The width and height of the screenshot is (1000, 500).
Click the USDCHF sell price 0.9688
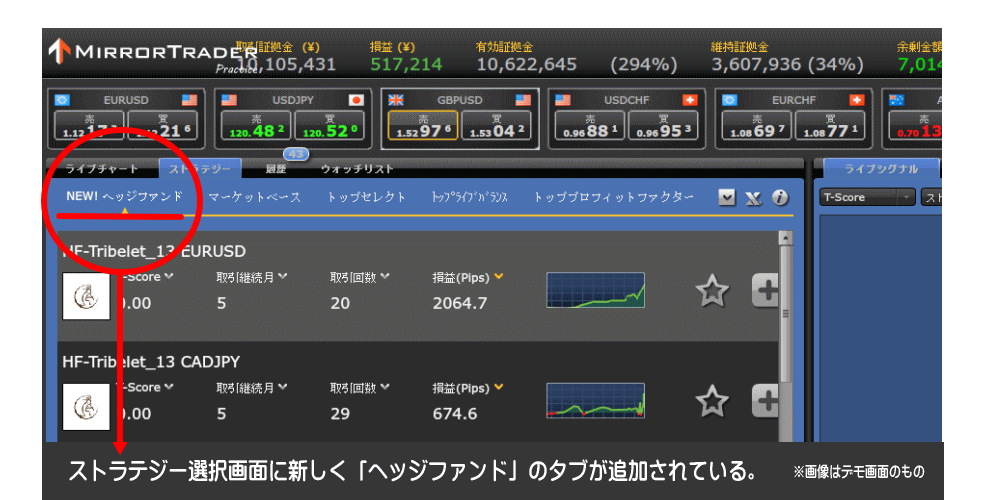(x=590, y=126)
